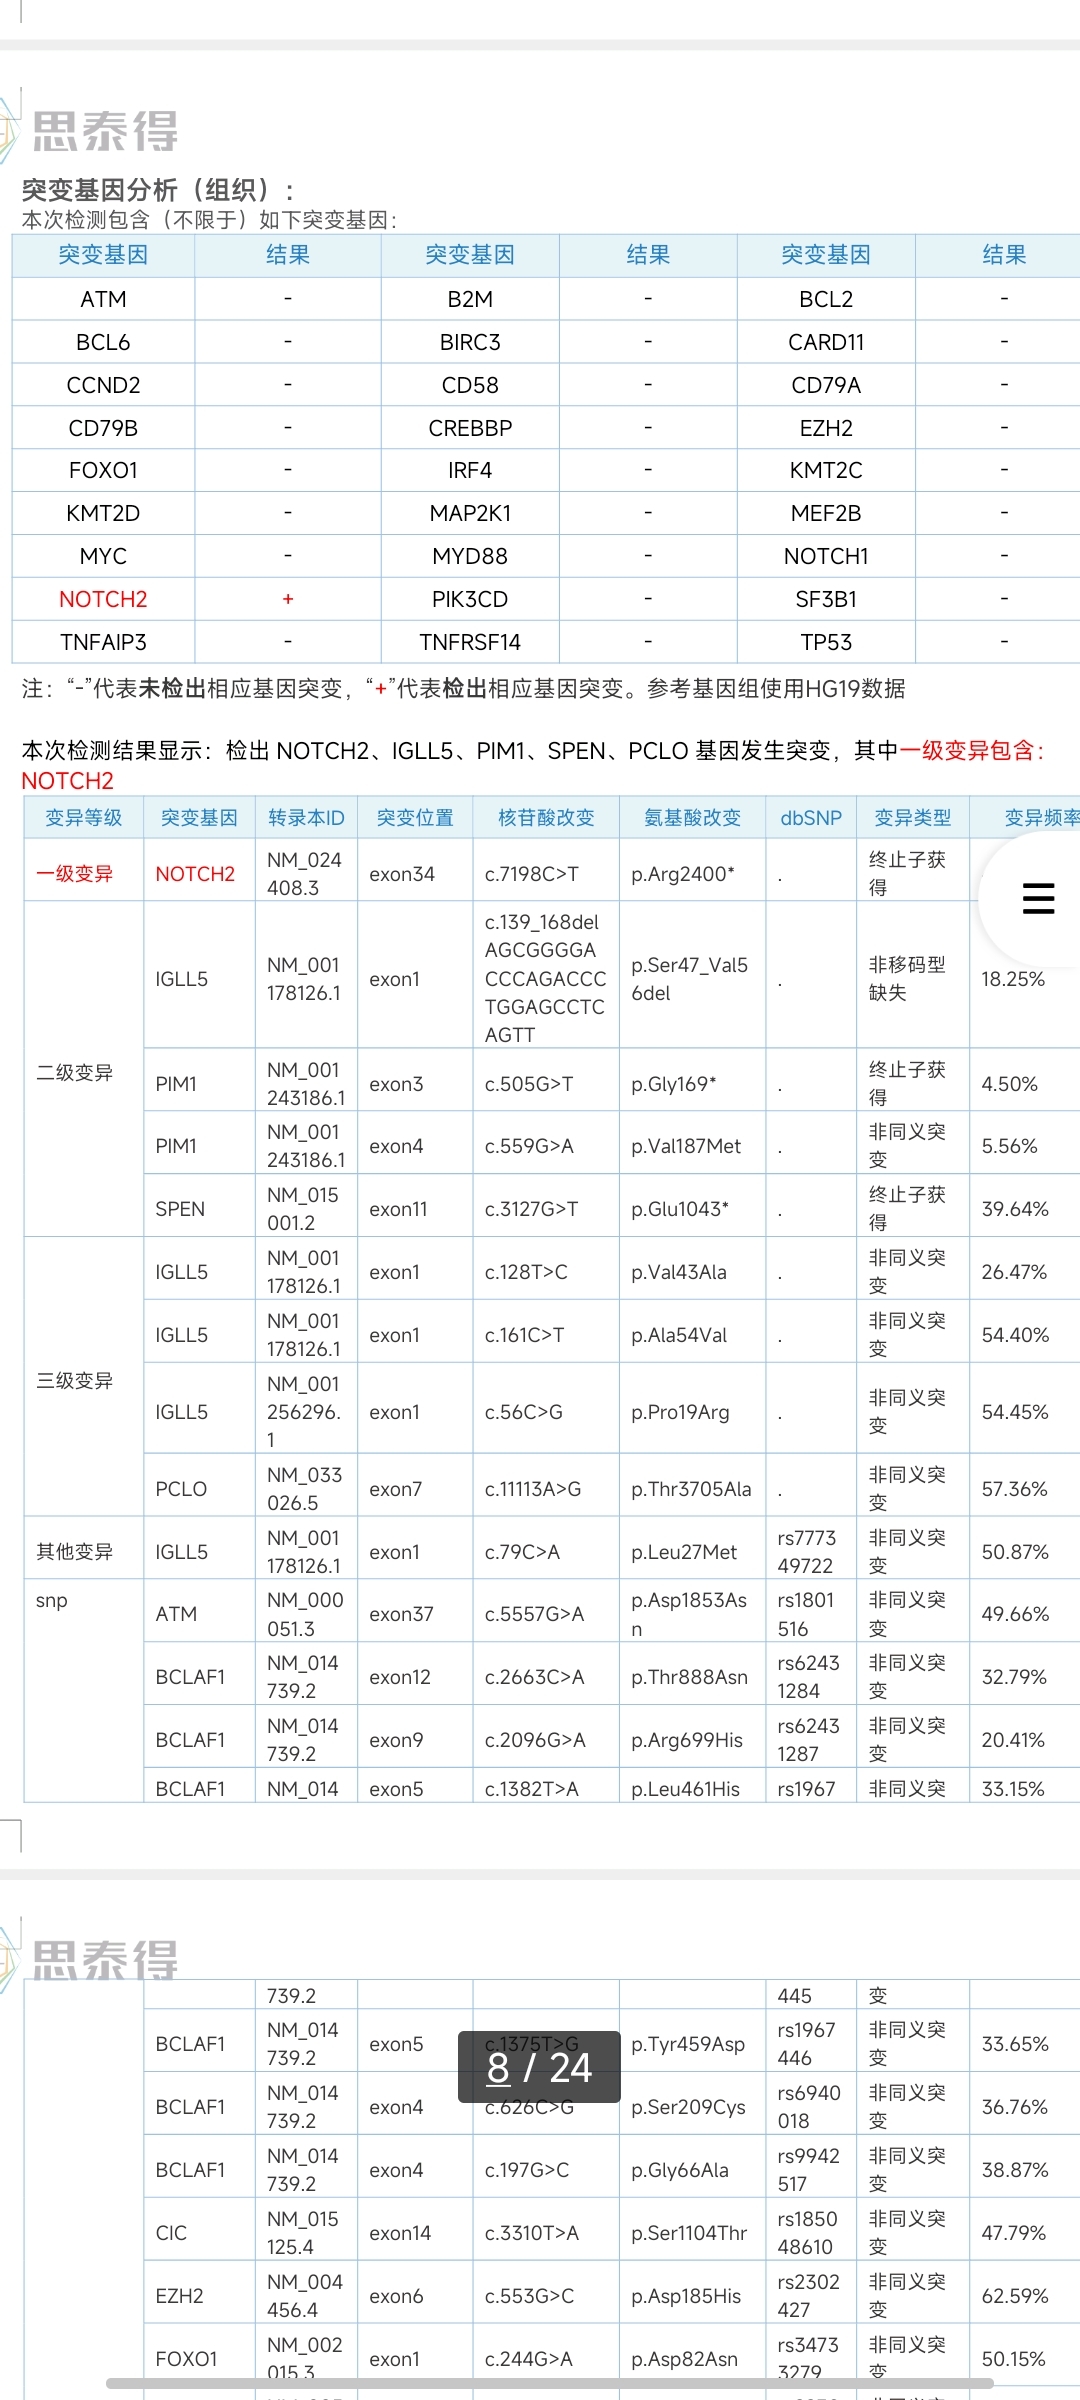Viewport: 1080px width, 2400px height.
Task: Select amino acid change 'p.Pro19Arg'
Action: (x=680, y=1412)
